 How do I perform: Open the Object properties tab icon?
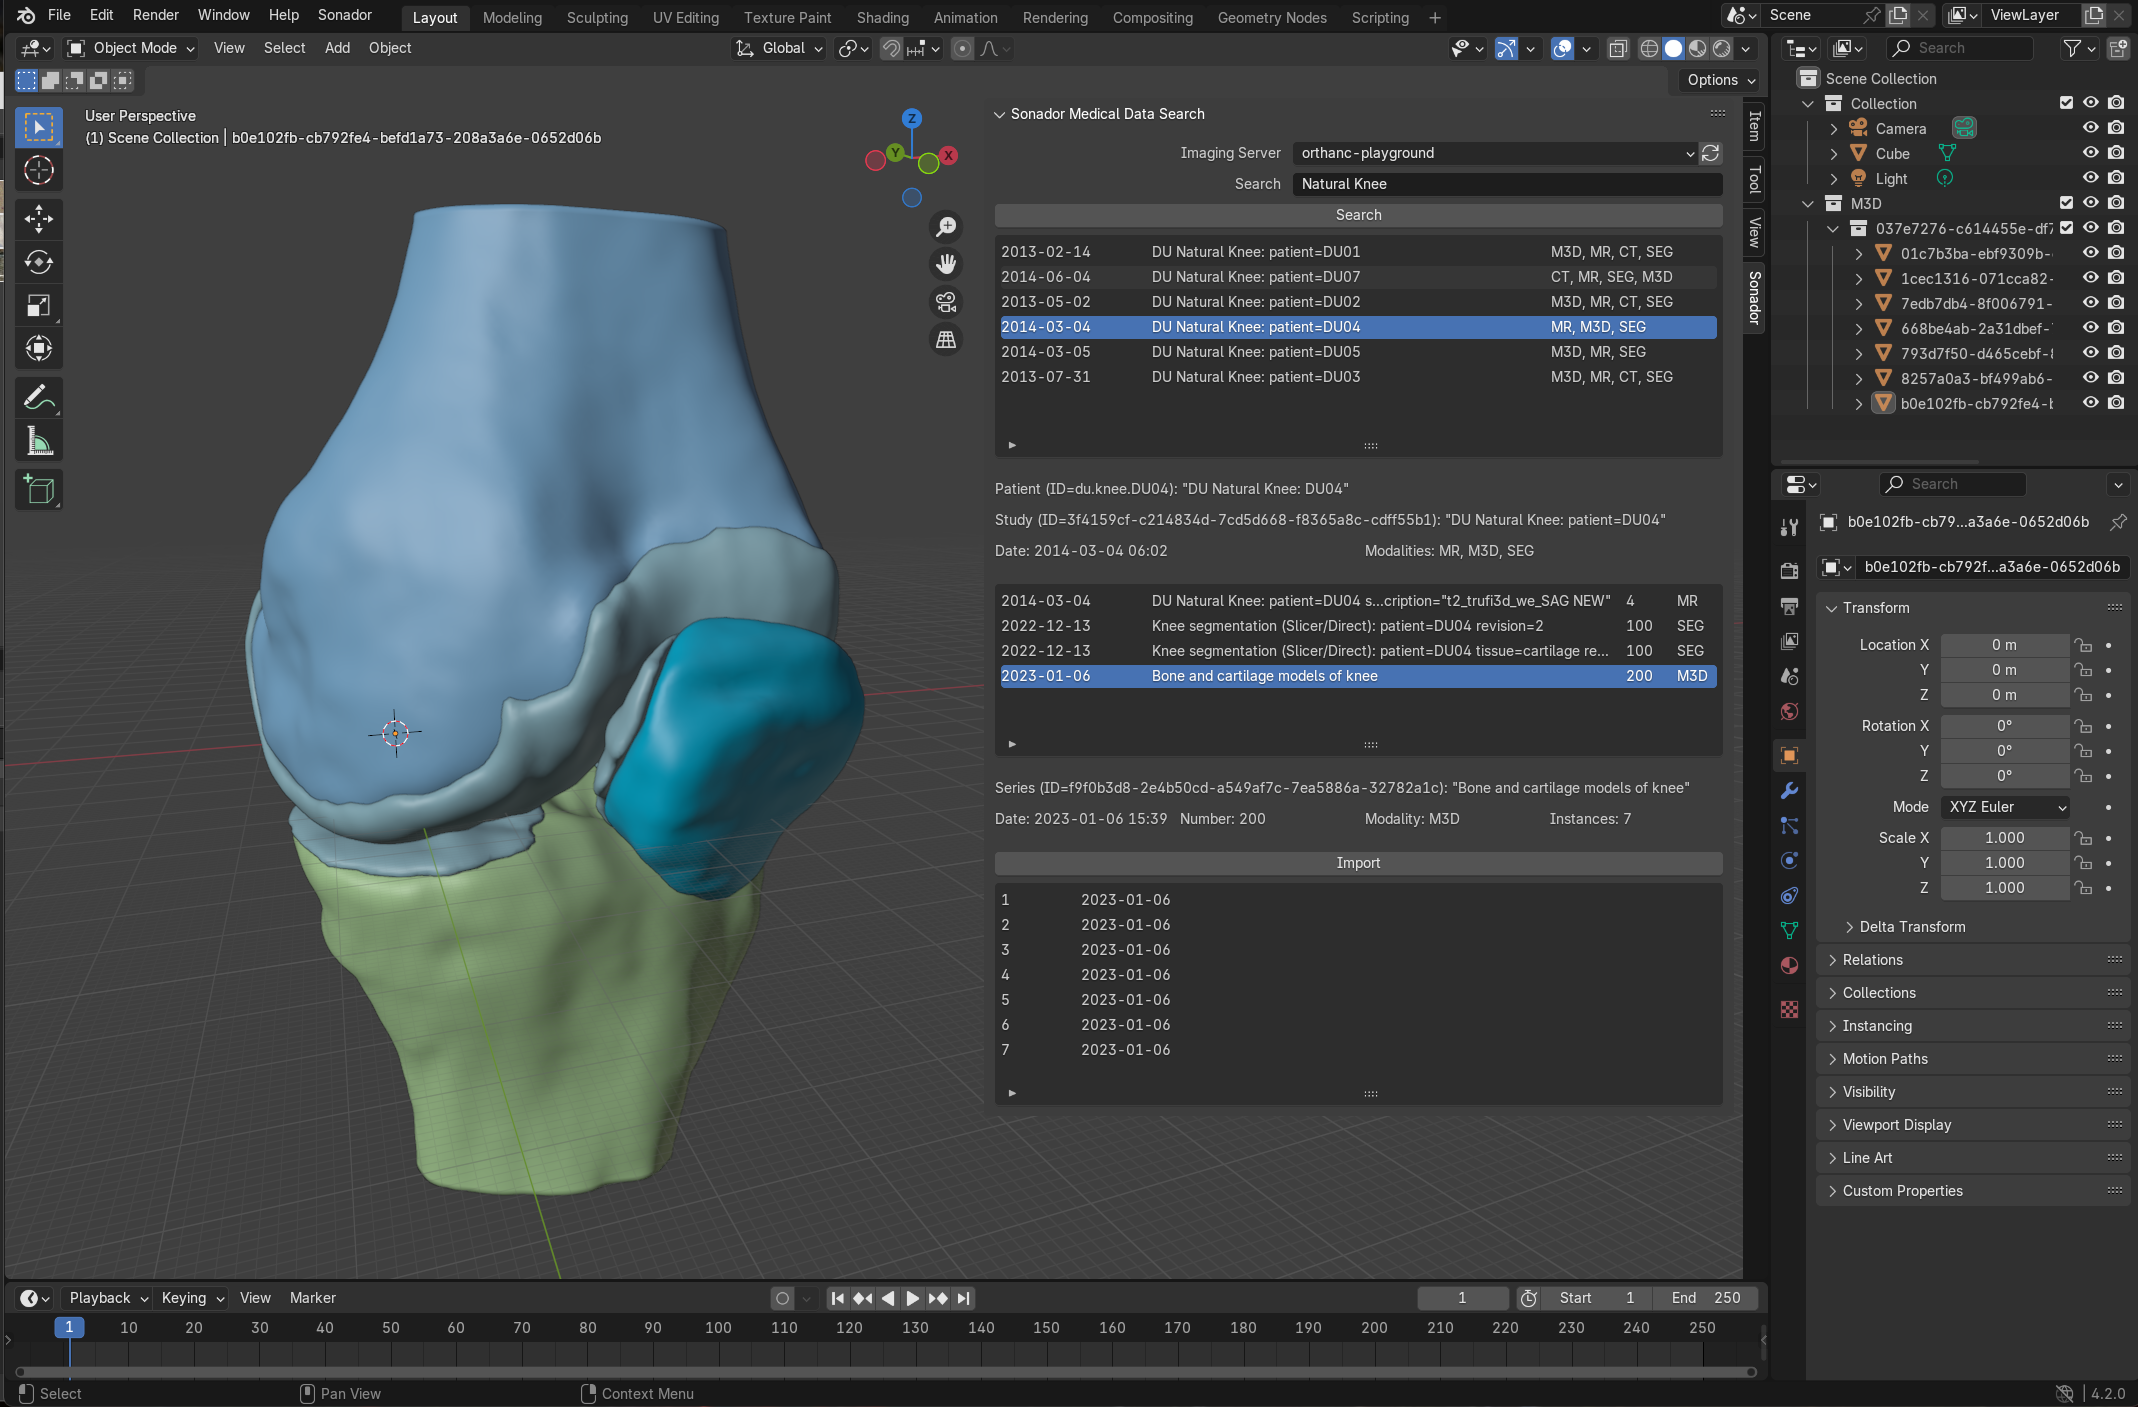pyautogui.click(x=1790, y=755)
